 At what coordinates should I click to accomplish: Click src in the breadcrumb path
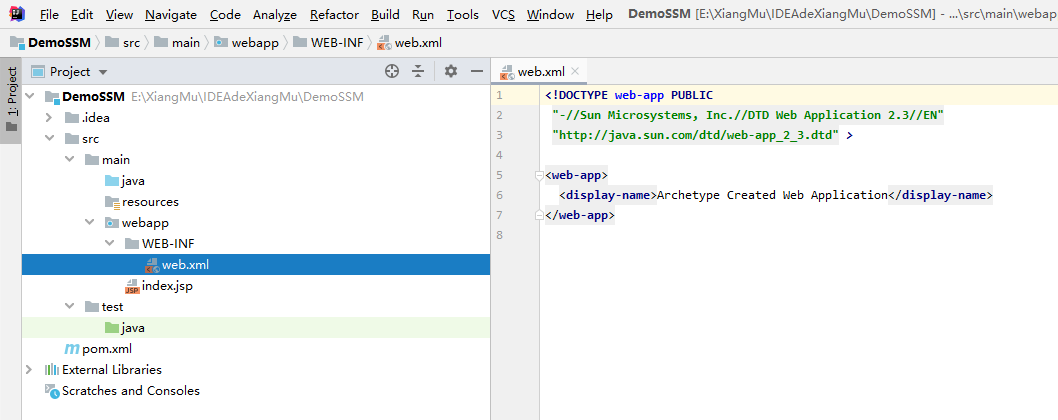[x=132, y=43]
